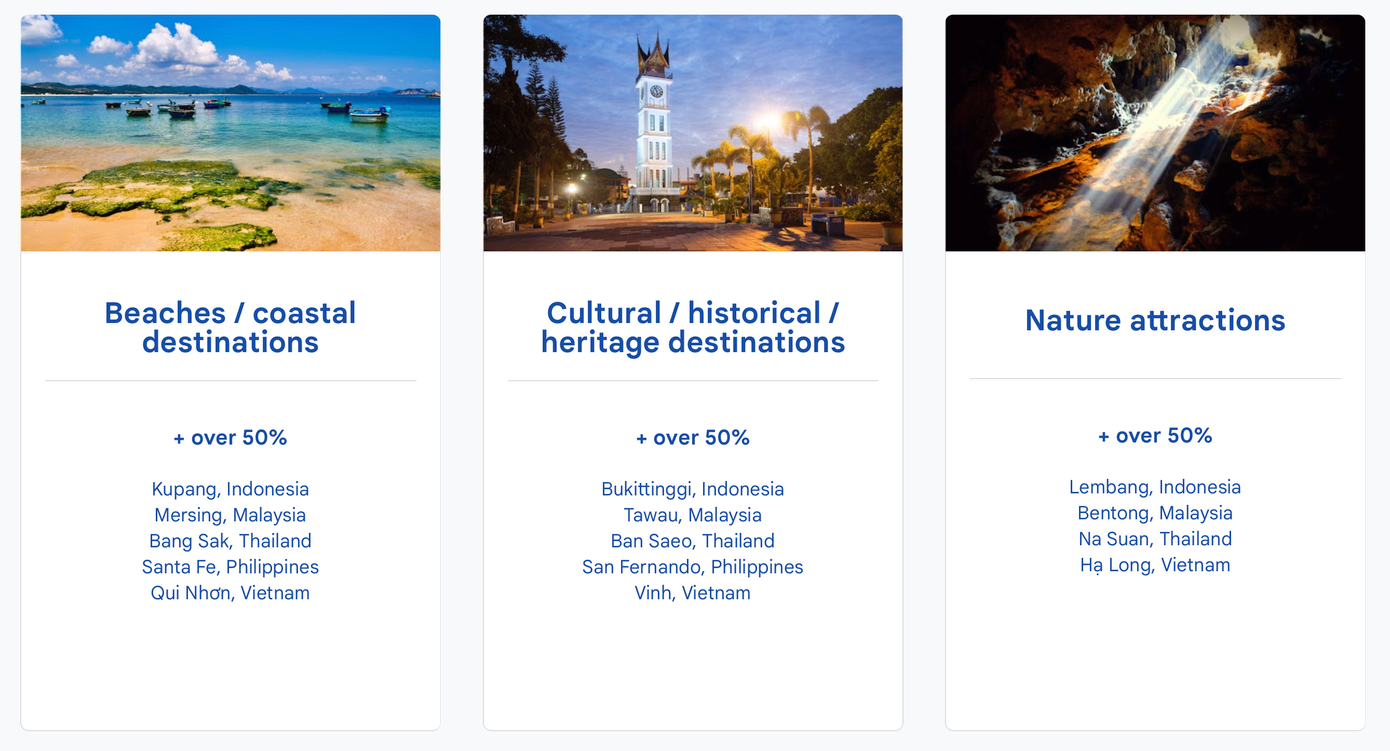Click Qui Nhơn, Vietnam
Screen dimensions: 1390x751
(x=230, y=593)
